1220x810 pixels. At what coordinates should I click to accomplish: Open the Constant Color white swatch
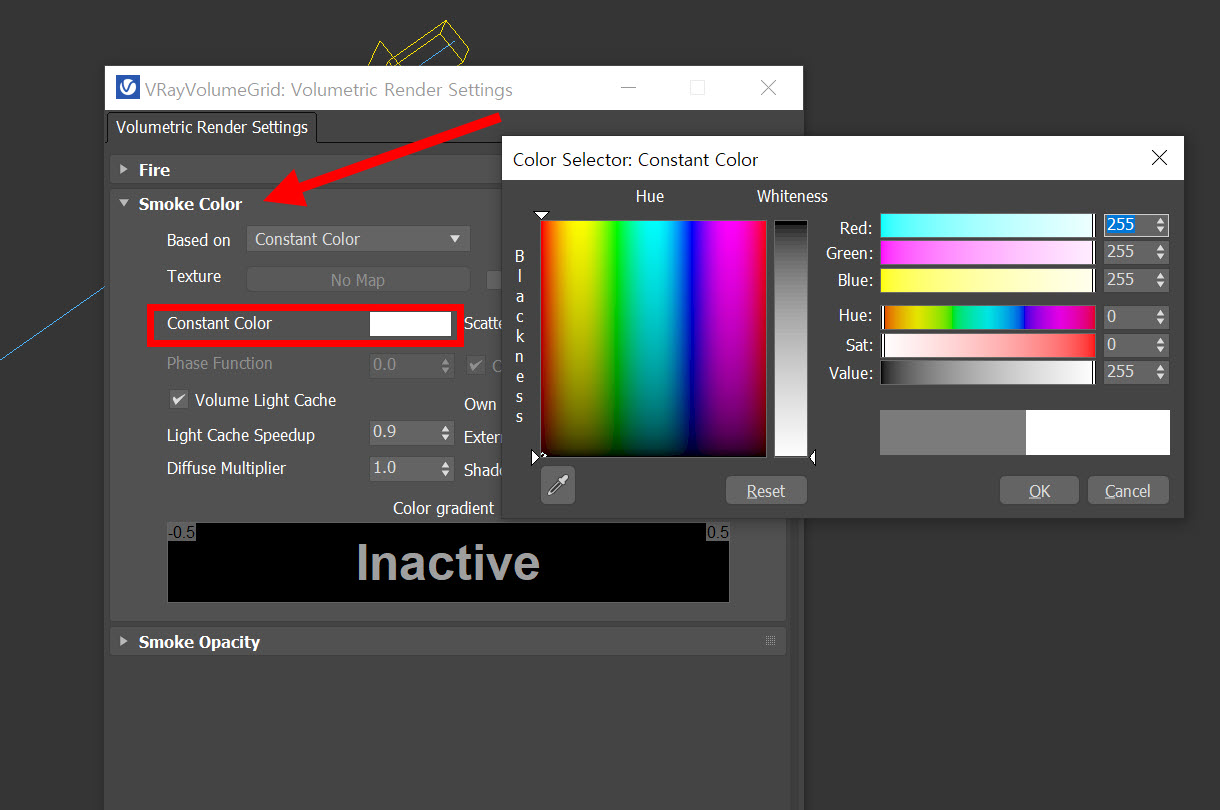pyautogui.click(x=410, y=323)
